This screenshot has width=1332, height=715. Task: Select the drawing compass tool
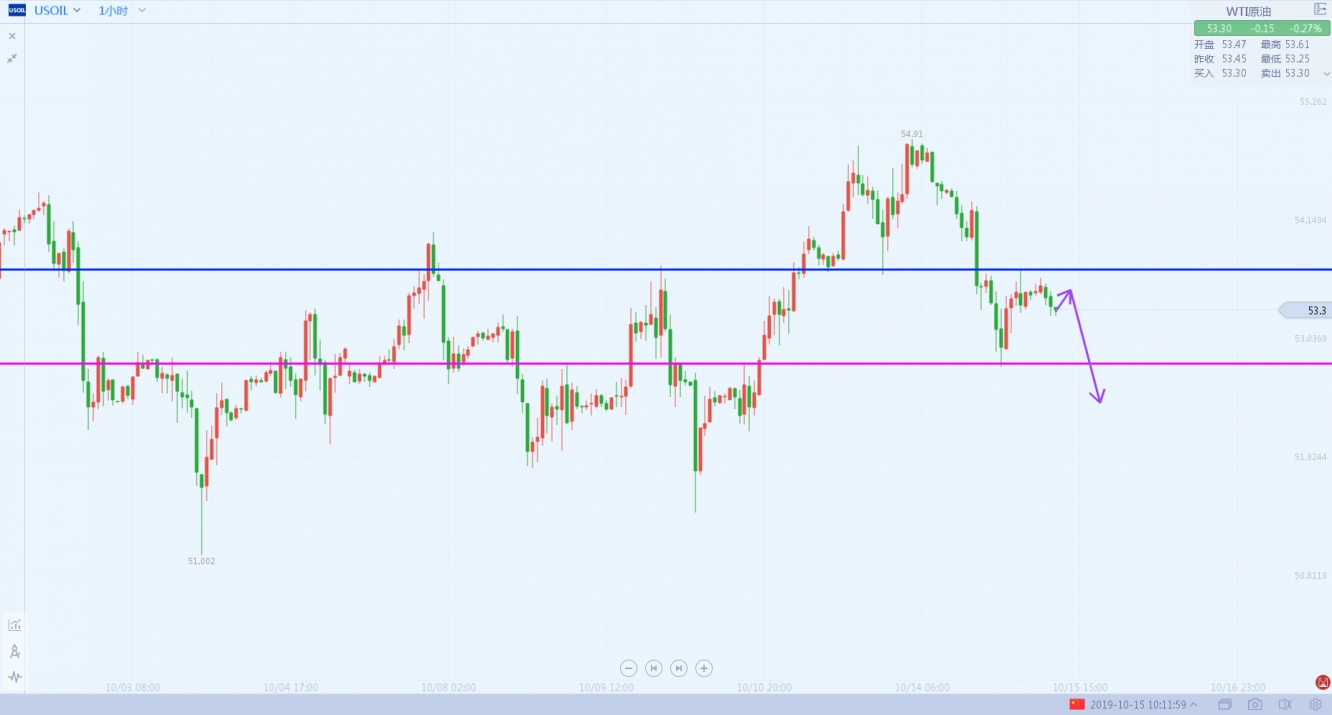pos(15,651)
